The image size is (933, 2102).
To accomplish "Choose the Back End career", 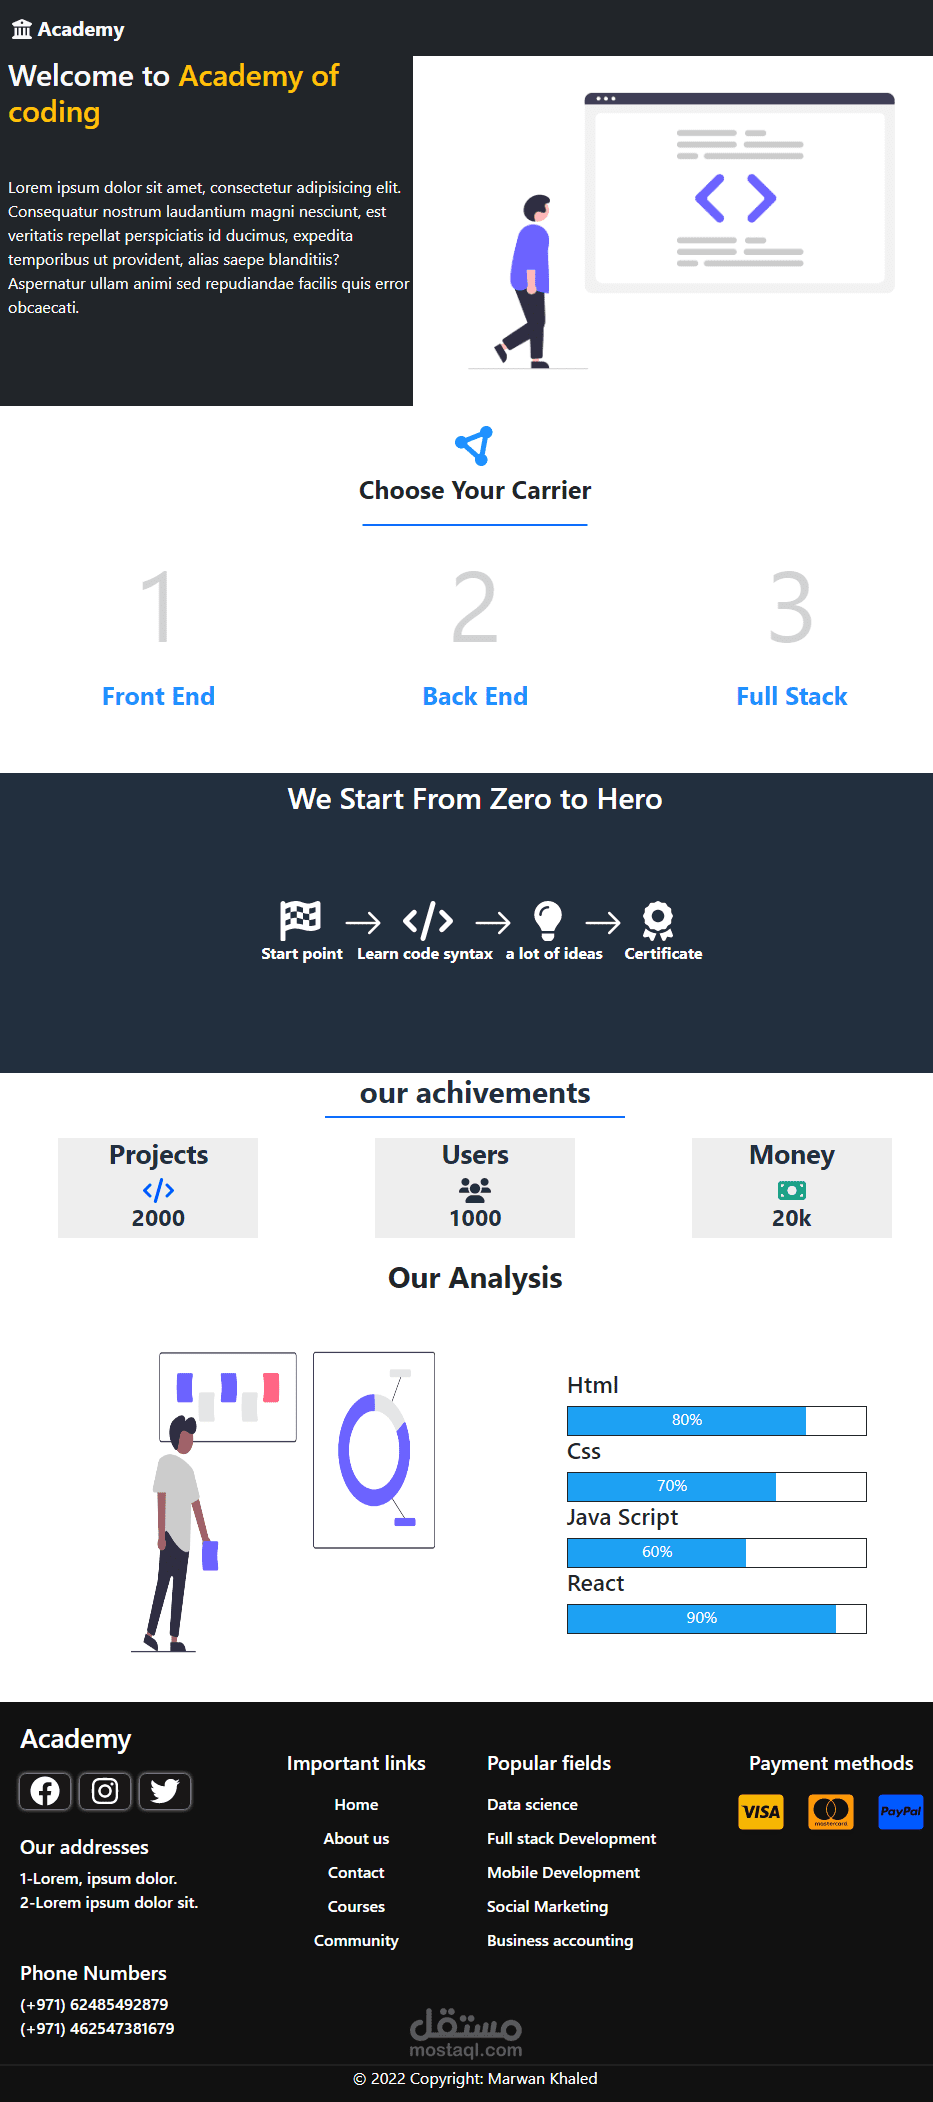I will (x=475, y=697).
